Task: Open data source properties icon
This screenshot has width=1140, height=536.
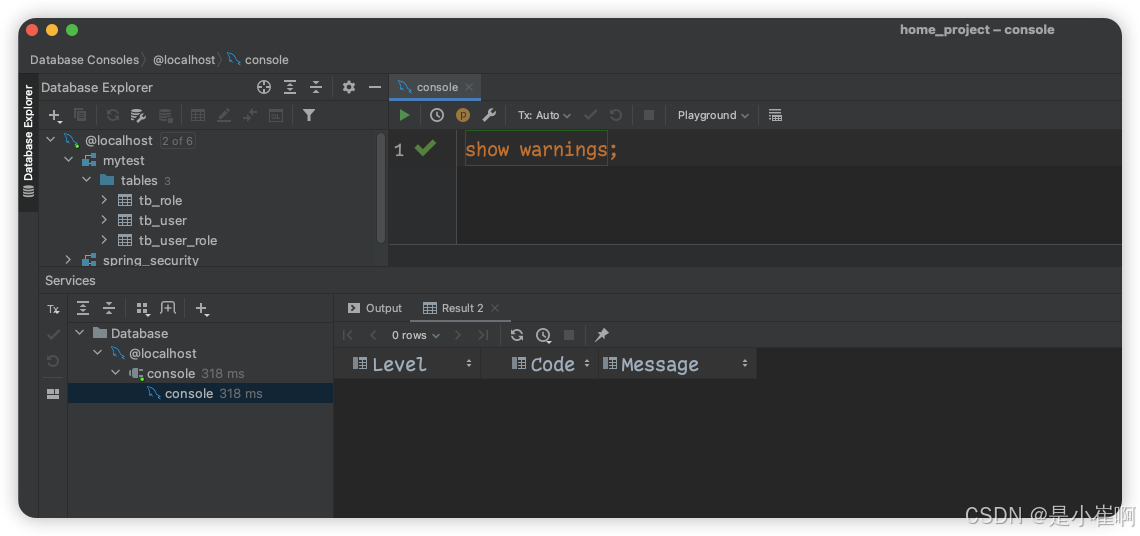Action: point(138,115)
